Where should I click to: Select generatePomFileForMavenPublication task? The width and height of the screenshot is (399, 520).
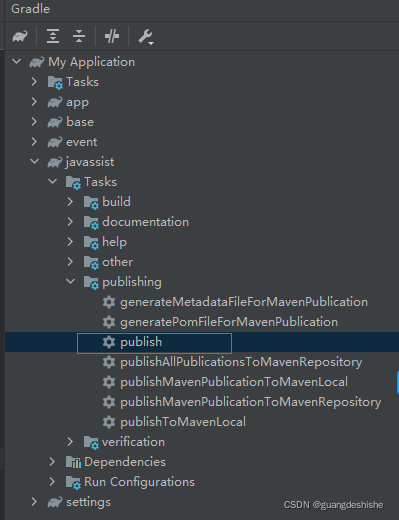click(229, 322)
